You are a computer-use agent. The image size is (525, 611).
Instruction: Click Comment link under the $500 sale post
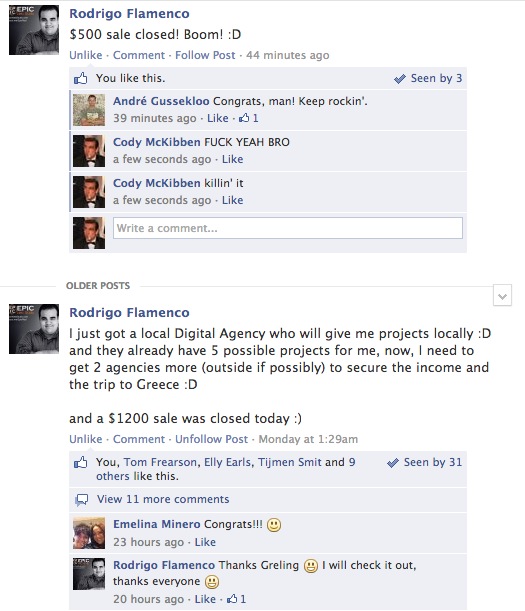point(139,55)
